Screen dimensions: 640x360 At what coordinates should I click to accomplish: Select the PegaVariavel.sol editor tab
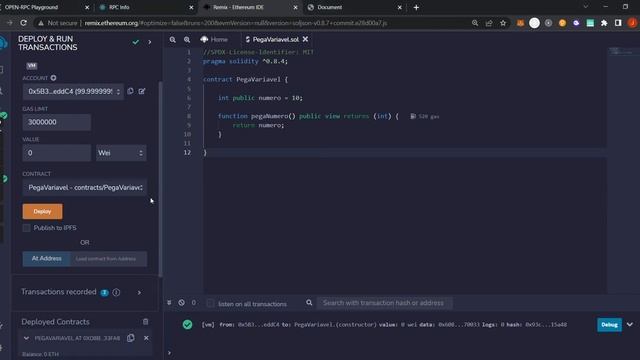[x=272, y=40]
